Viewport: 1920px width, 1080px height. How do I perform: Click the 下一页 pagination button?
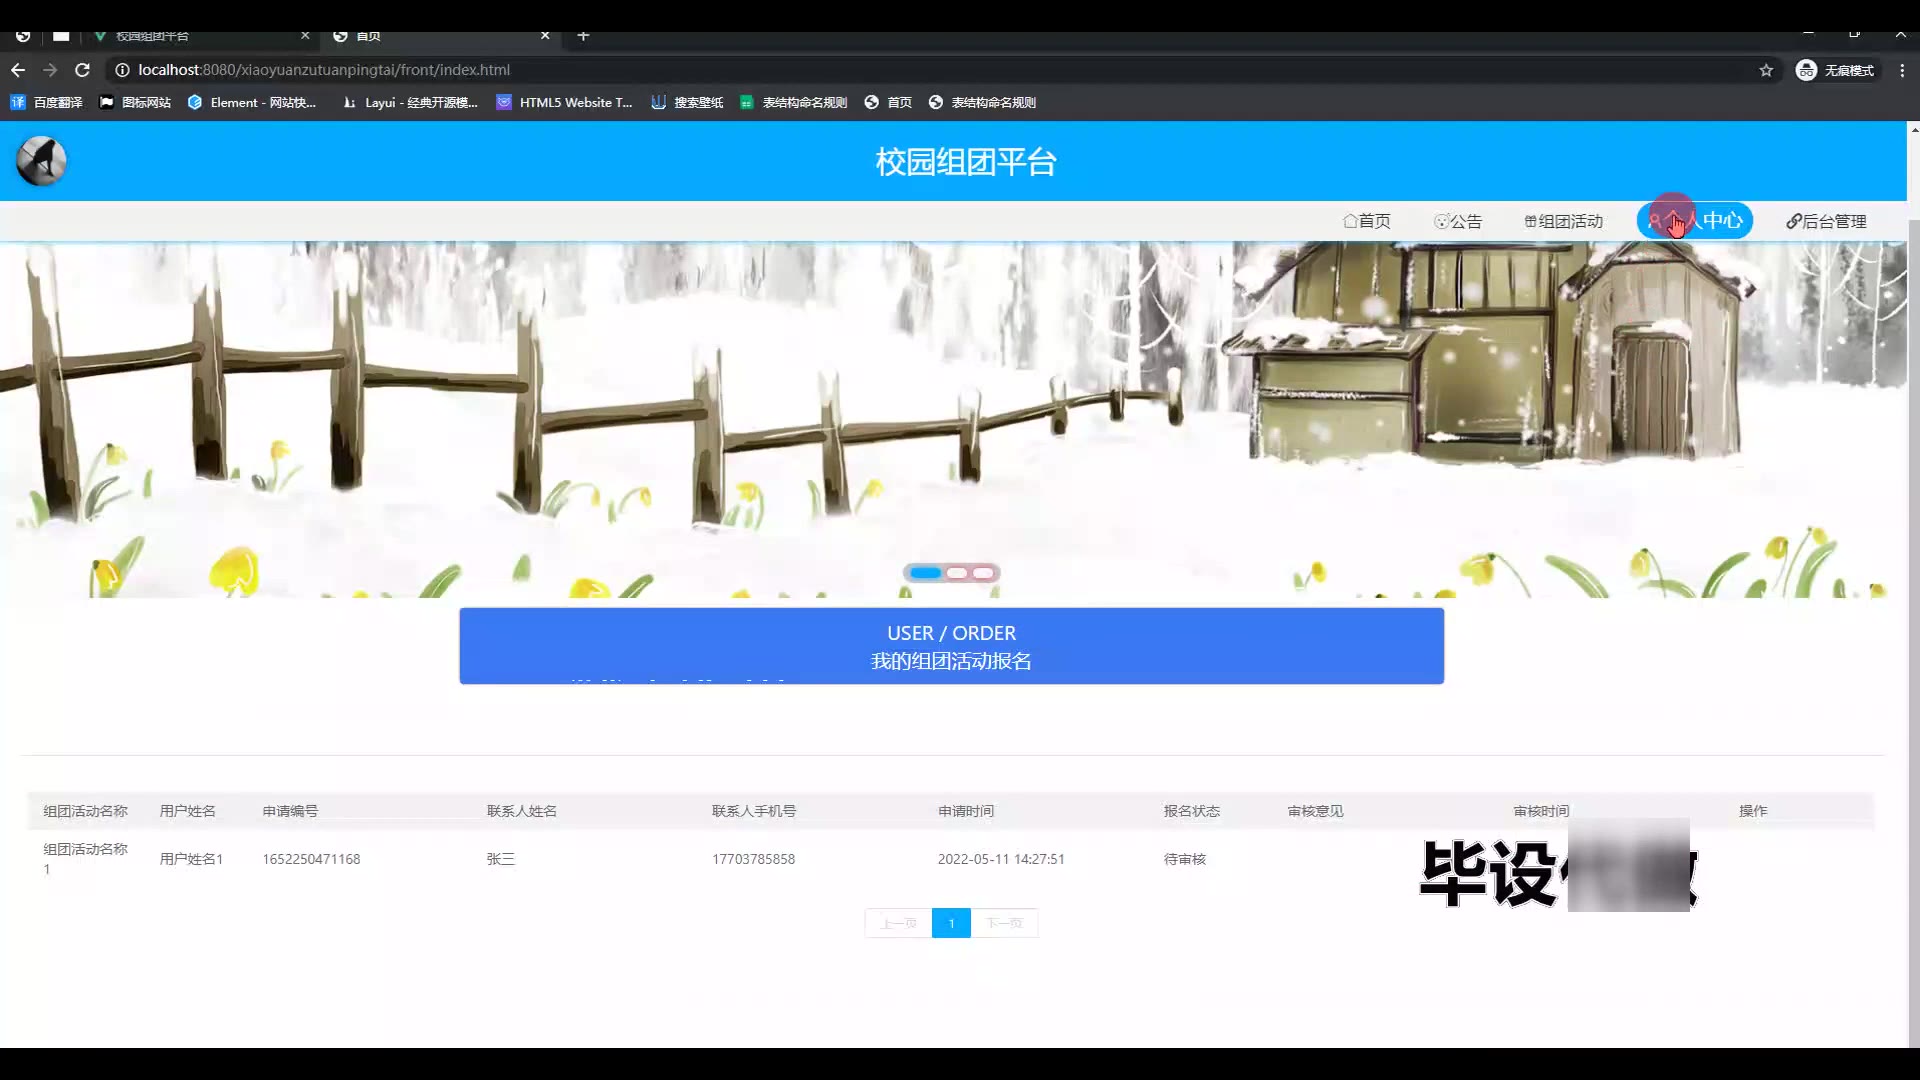(x=1004, y=923)
